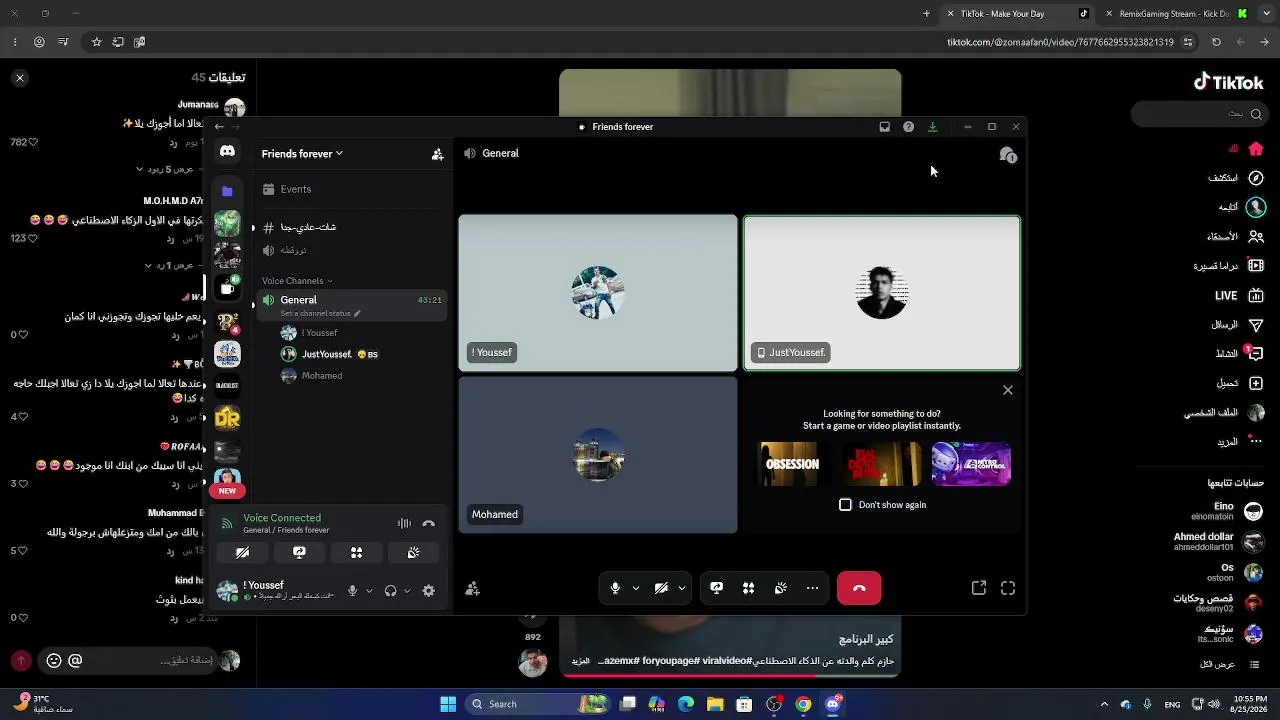
Task: Toggle camera in Voice Connected sidebar panel
Action: pos(242,552)
